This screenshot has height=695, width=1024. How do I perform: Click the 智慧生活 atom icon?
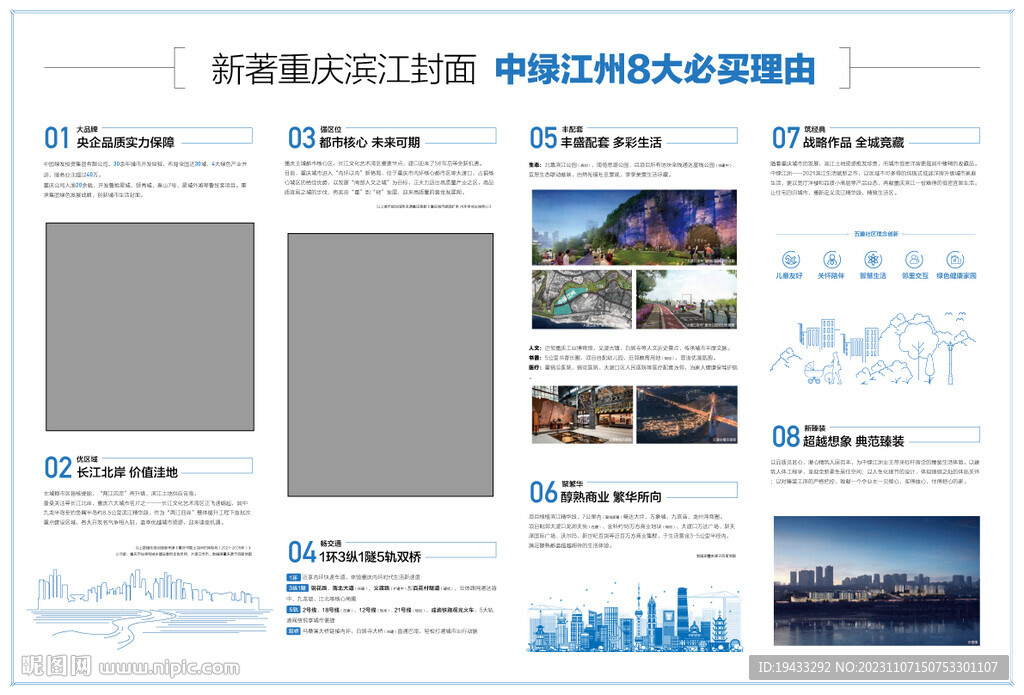(x=873, y=260)
